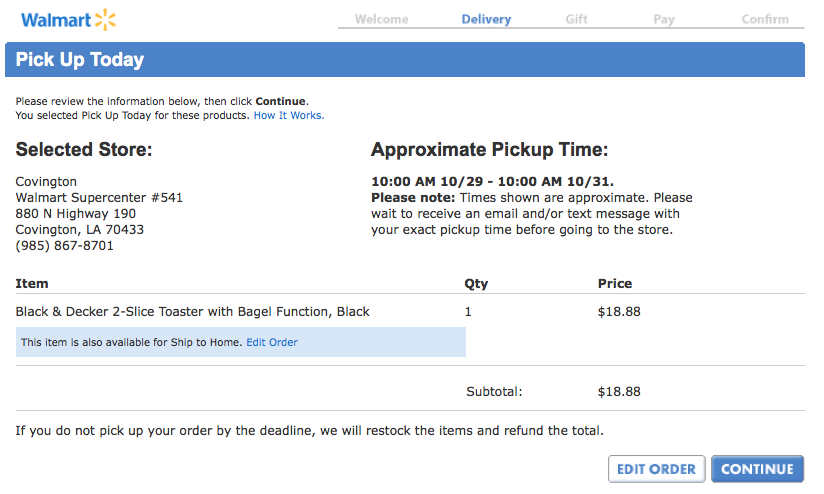The image size is (824, 494).
Task: Open the How It Works link
Action: tap(289, 115)
